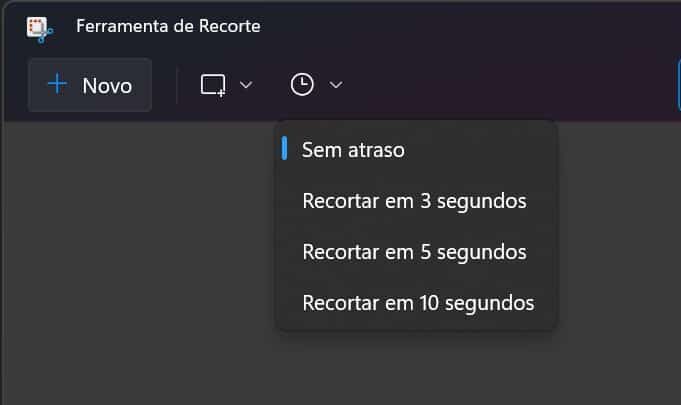Click the vertical divider after Novo
This screenshot has height=405, width=681.
coord(177,85)
